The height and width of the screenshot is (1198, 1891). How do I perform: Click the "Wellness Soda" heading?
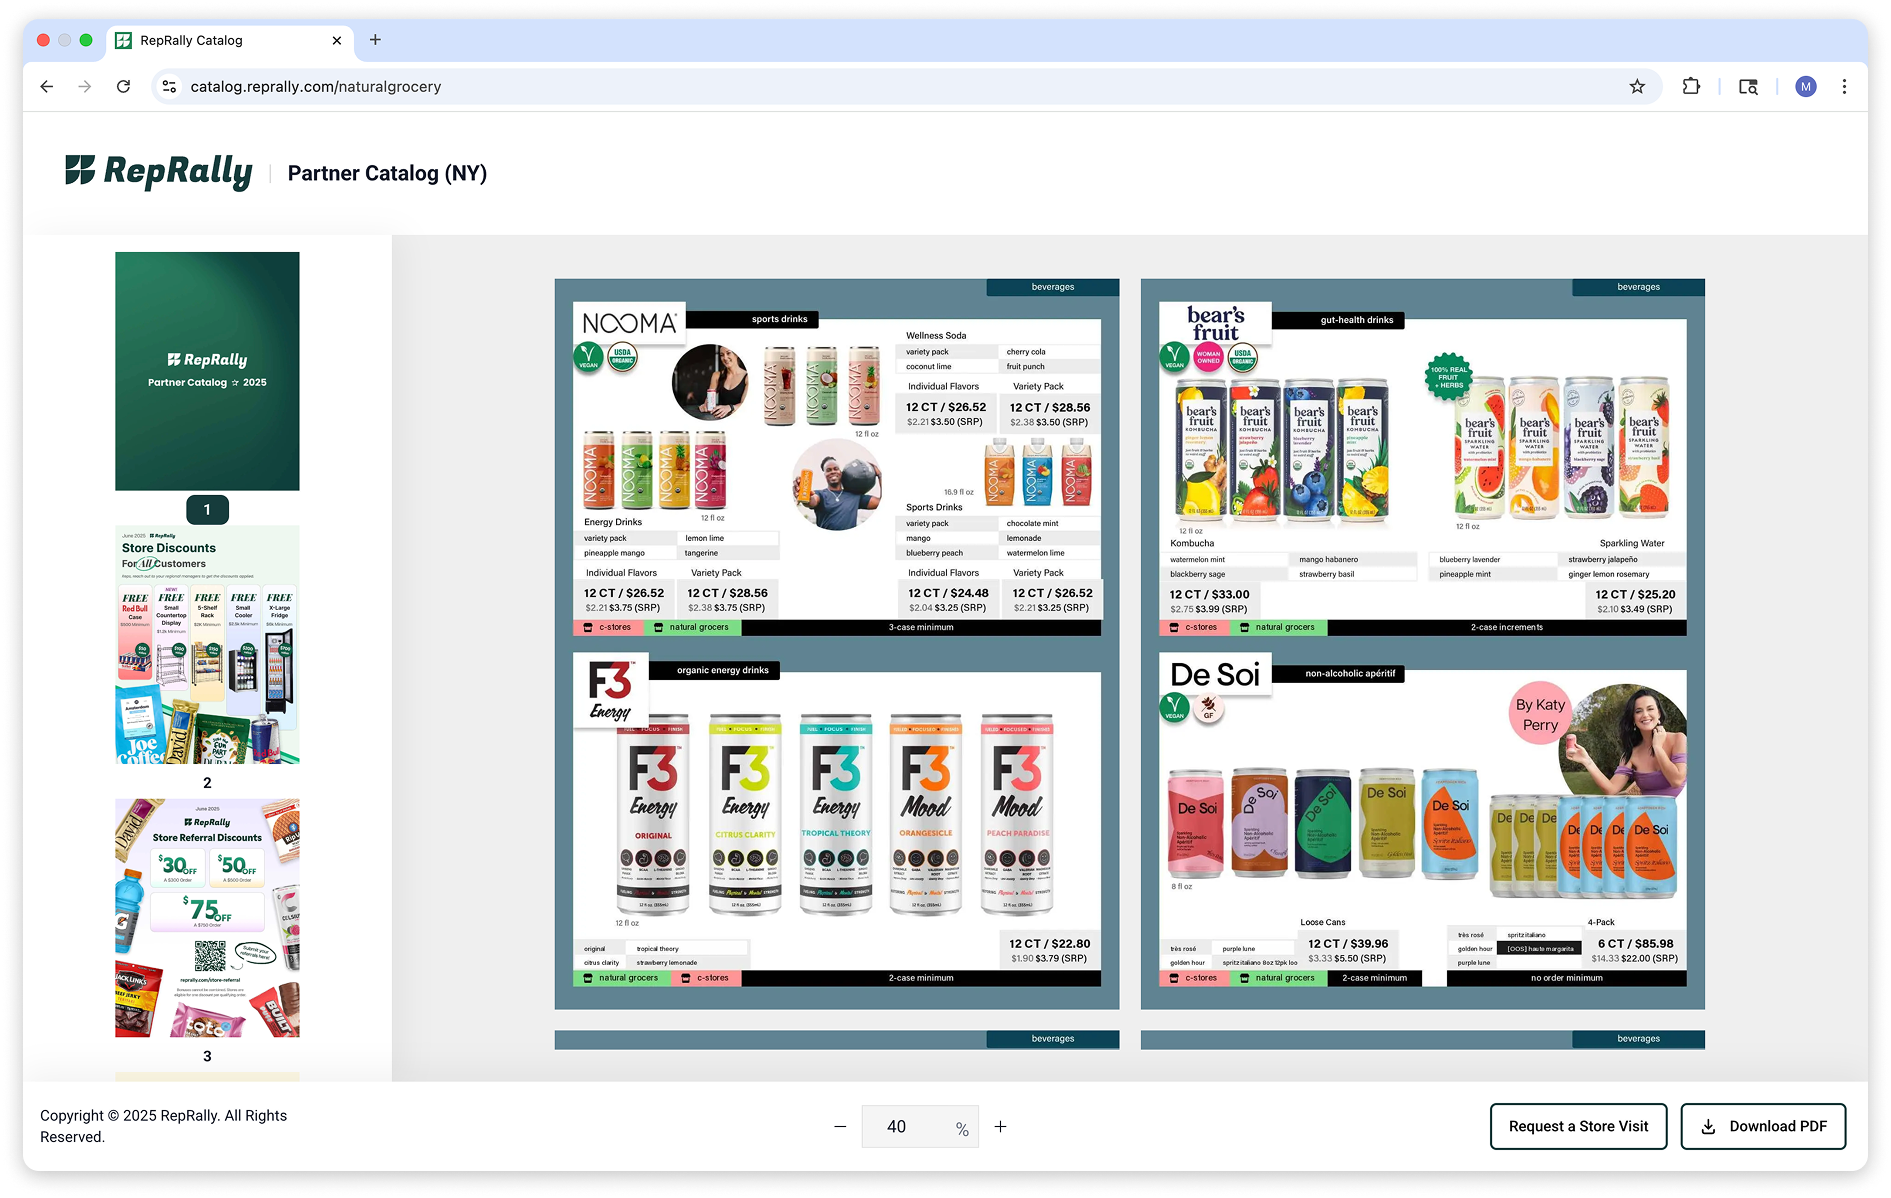[x=936, y=336]
